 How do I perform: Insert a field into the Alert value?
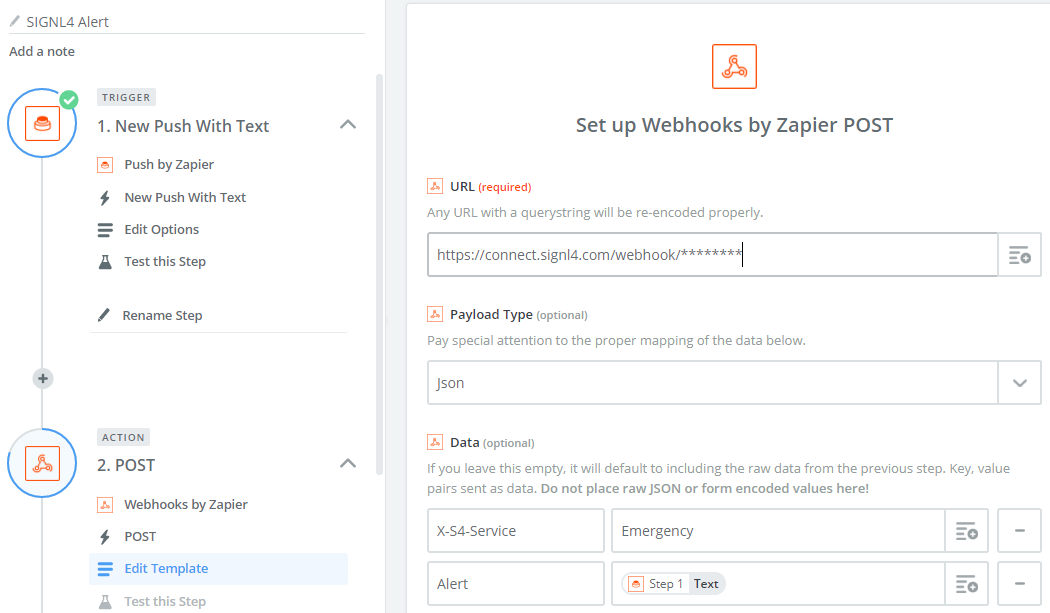point(966,584)
